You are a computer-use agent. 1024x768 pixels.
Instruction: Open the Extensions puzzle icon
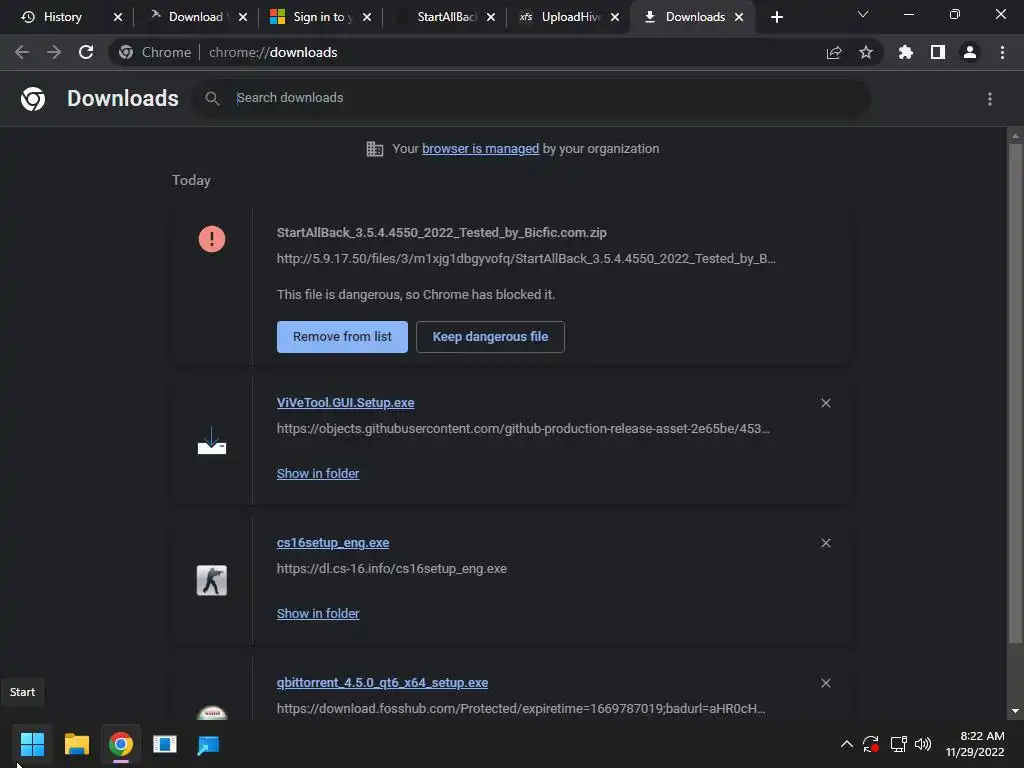point(906,52)
